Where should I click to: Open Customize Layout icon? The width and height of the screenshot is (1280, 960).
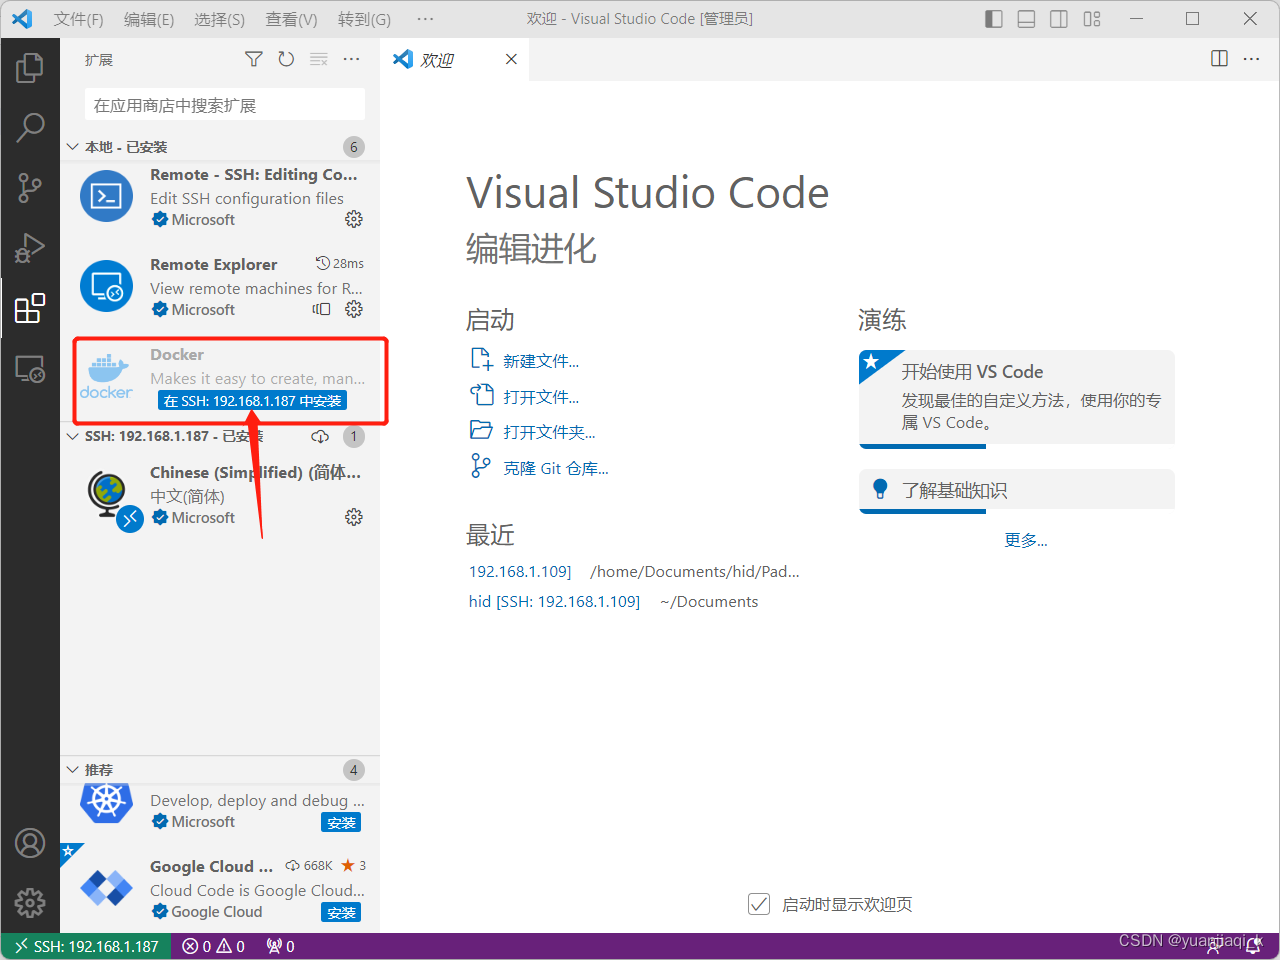(x=1092, y=19)
